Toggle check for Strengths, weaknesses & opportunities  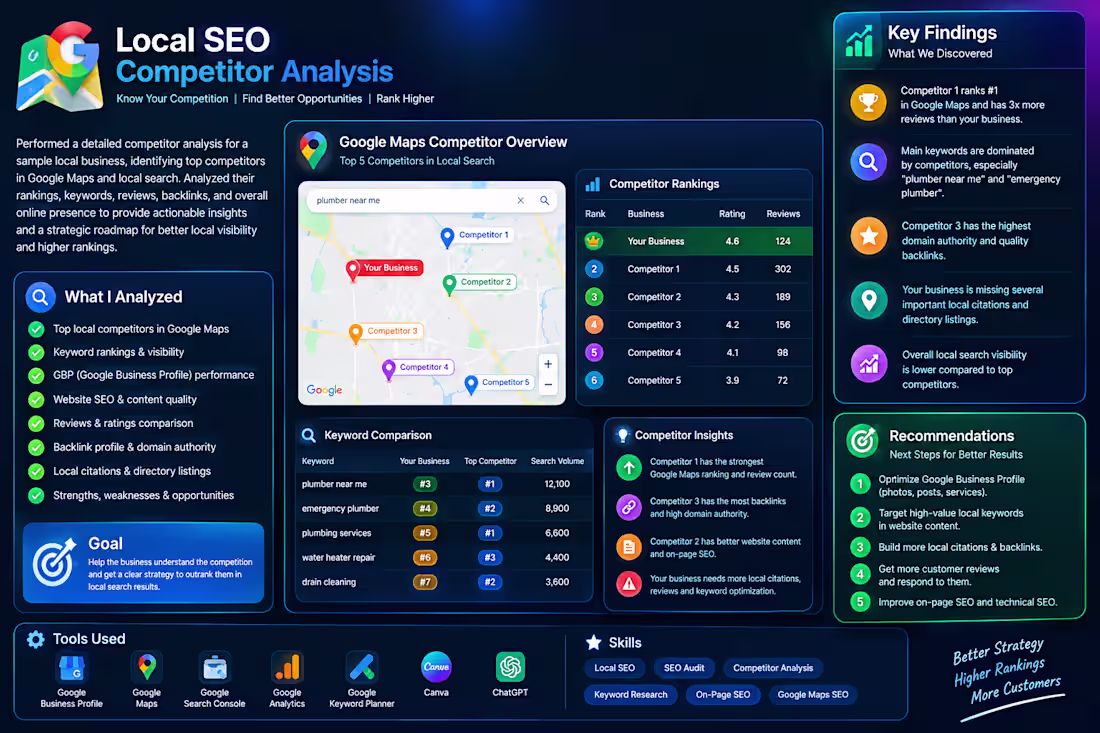pos(36,496)
